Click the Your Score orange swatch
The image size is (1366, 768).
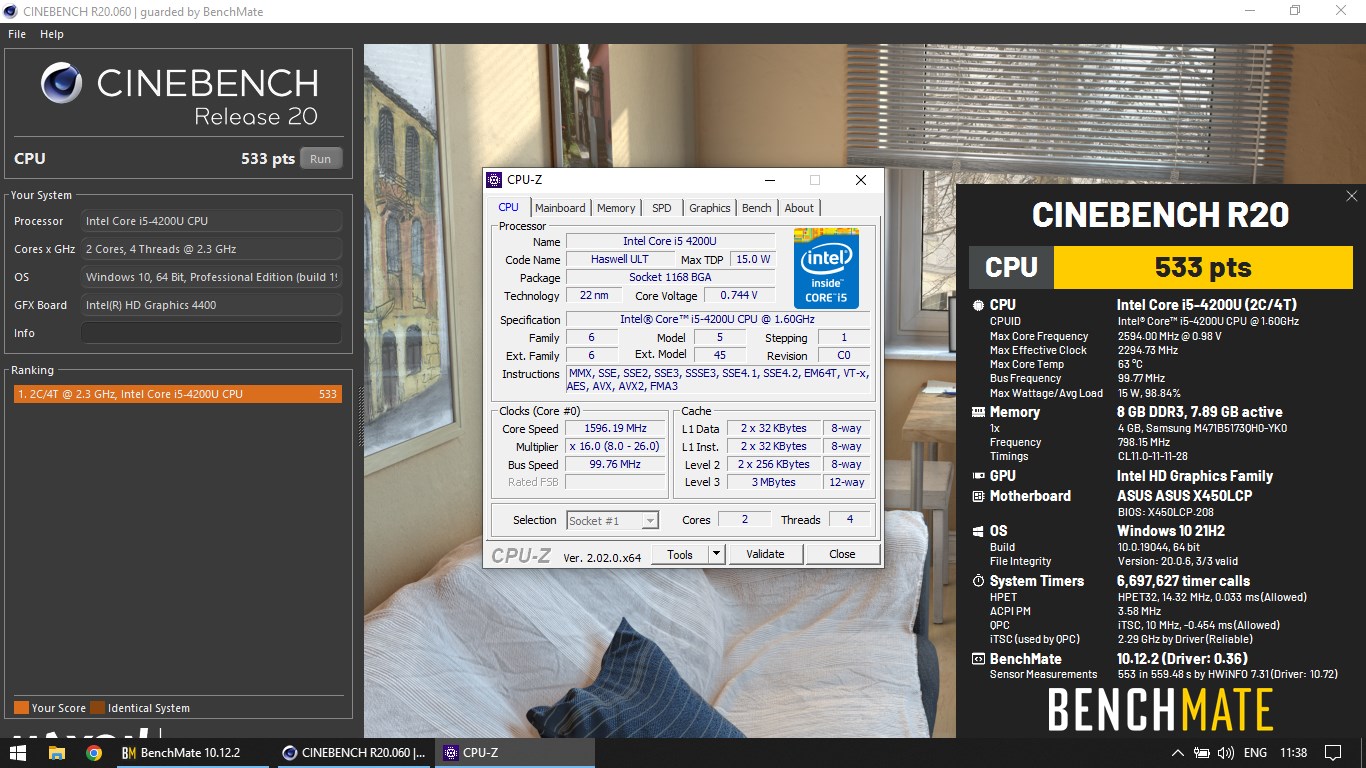[21, 708]
